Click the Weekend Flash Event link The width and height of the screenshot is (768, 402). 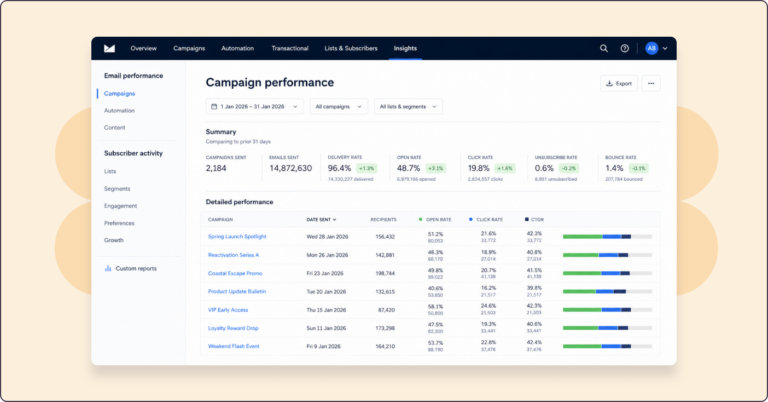click(x=234, y=346)
